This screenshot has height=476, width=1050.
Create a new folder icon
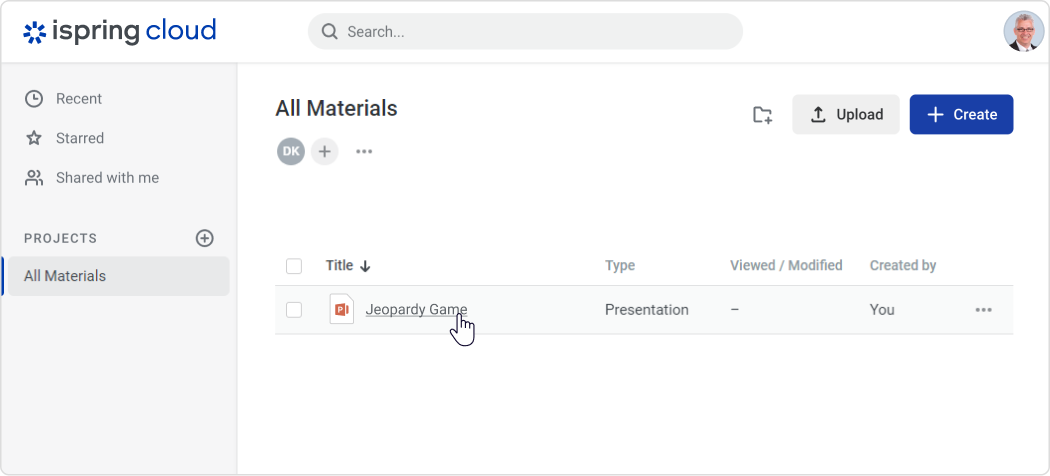click(763, 114)
